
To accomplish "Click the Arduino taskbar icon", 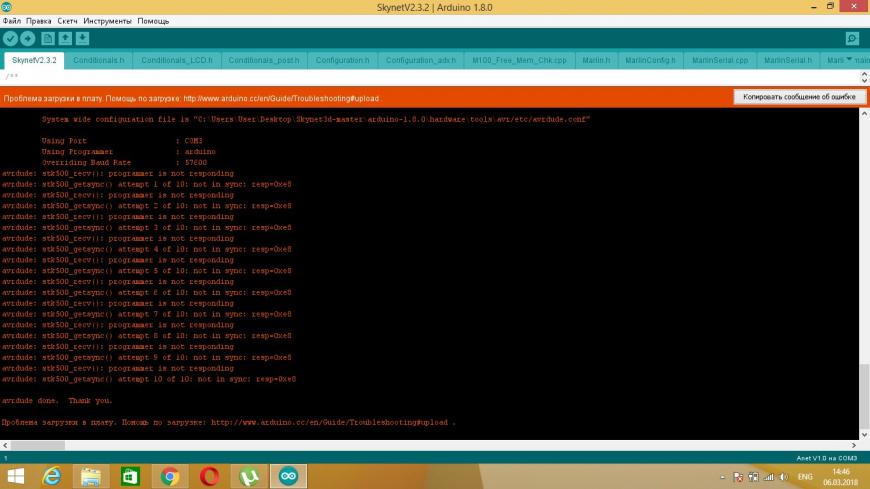I will pyautogui.click(x=288, y=476).
